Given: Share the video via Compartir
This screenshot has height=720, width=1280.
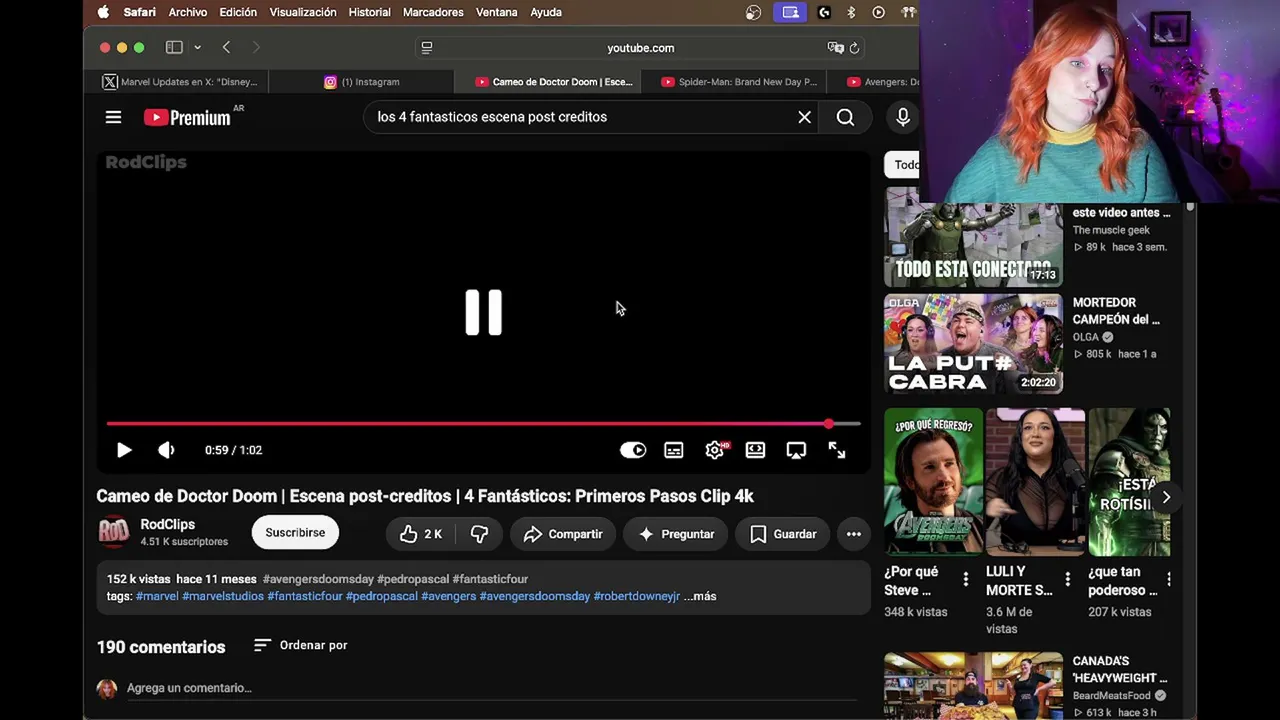Looking at the screenshot, I should pyautogui.click(x=563, y=534).
